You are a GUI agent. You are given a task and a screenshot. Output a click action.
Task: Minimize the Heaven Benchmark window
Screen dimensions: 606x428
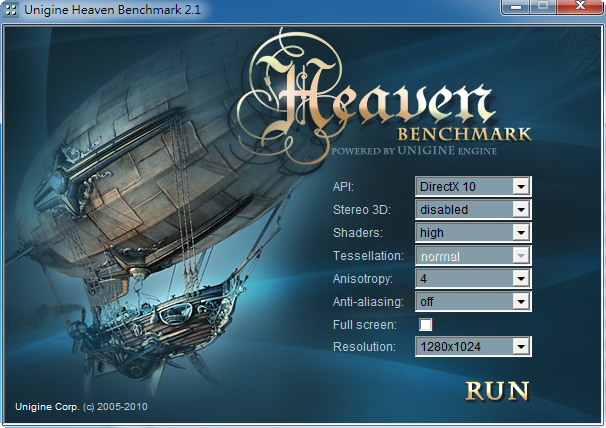click(x=515, y=7)
